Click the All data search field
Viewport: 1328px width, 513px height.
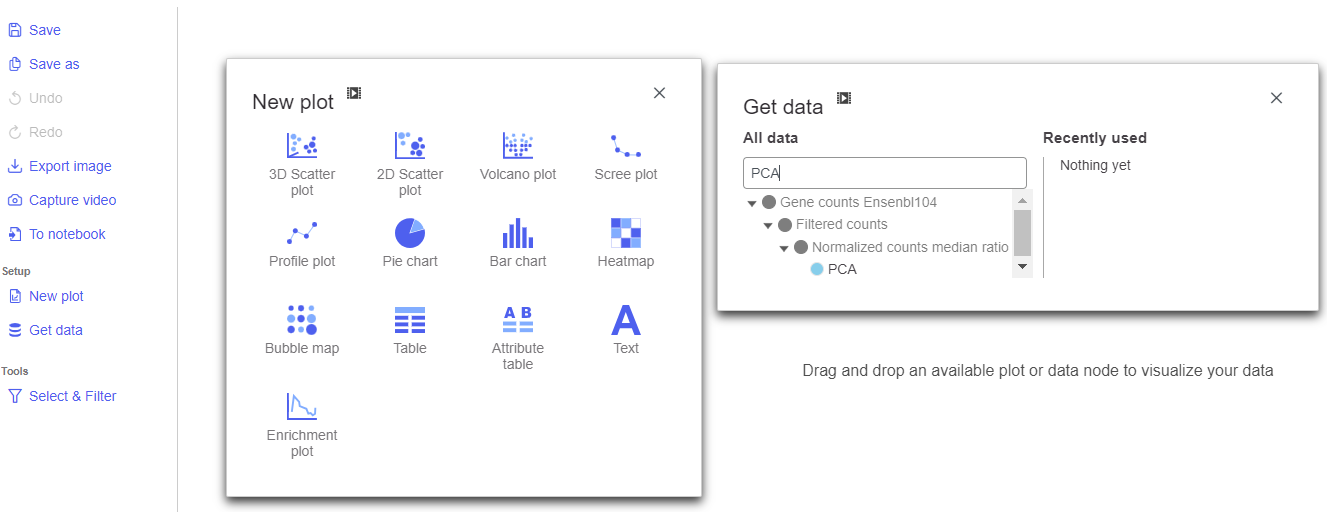click(884, 173)
